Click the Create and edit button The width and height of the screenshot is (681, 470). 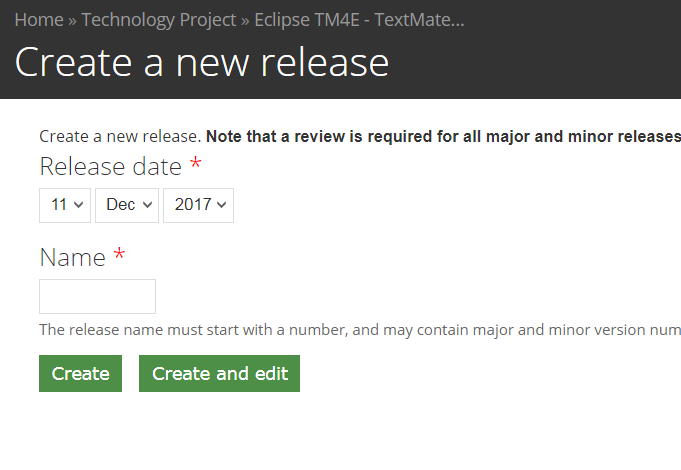[219, 374]
